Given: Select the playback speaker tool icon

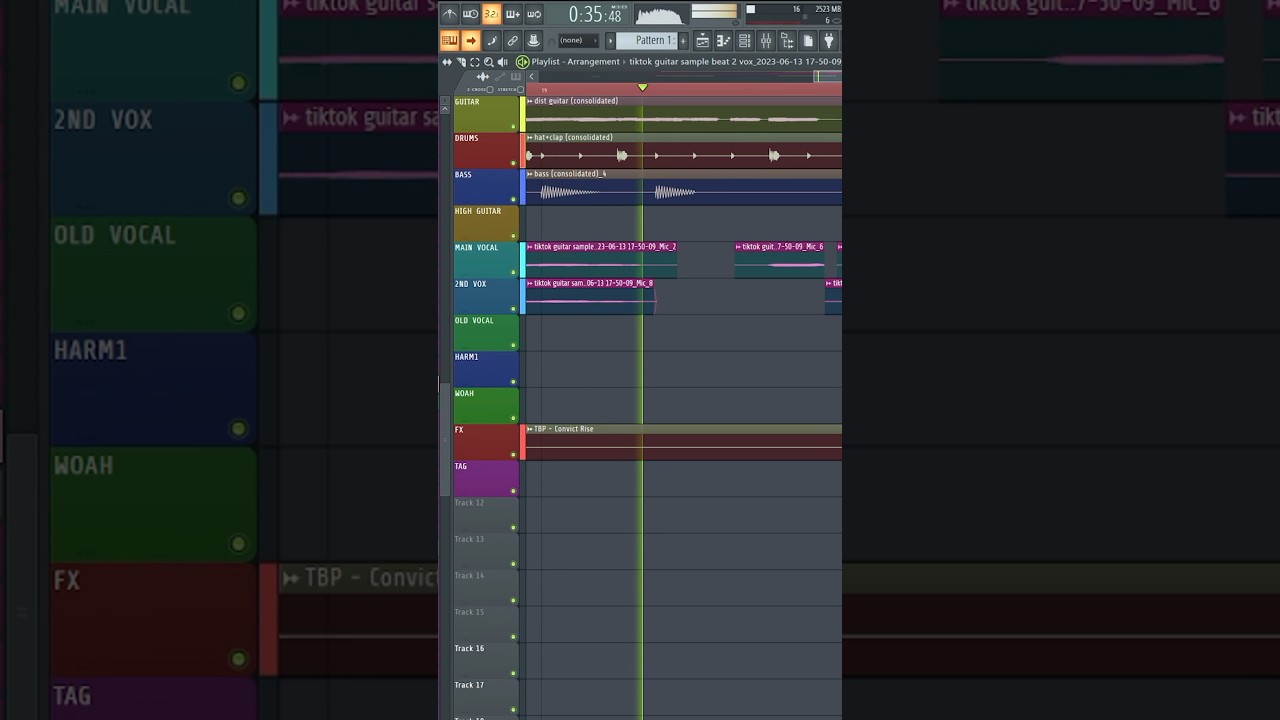Looking at the screenshot, I should [x=503, y=62].
